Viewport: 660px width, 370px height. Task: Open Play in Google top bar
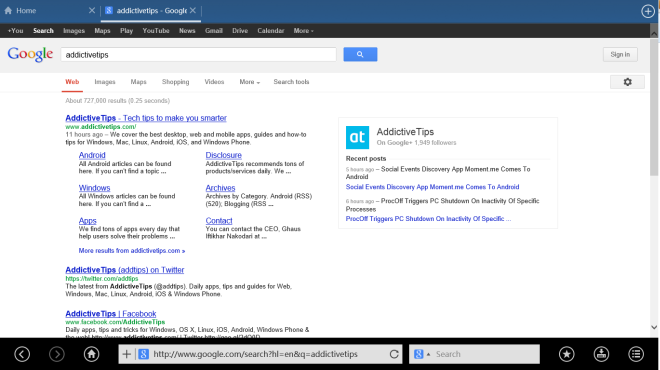(x=126, y=31)
